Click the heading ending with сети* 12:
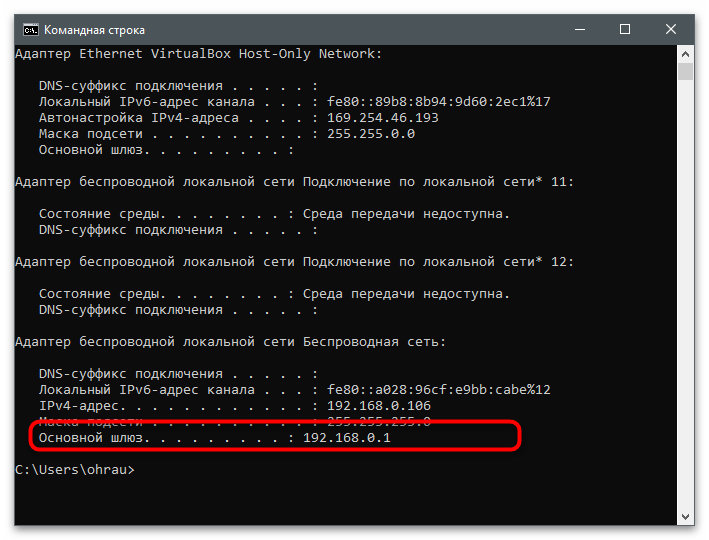 coord(294,262)
